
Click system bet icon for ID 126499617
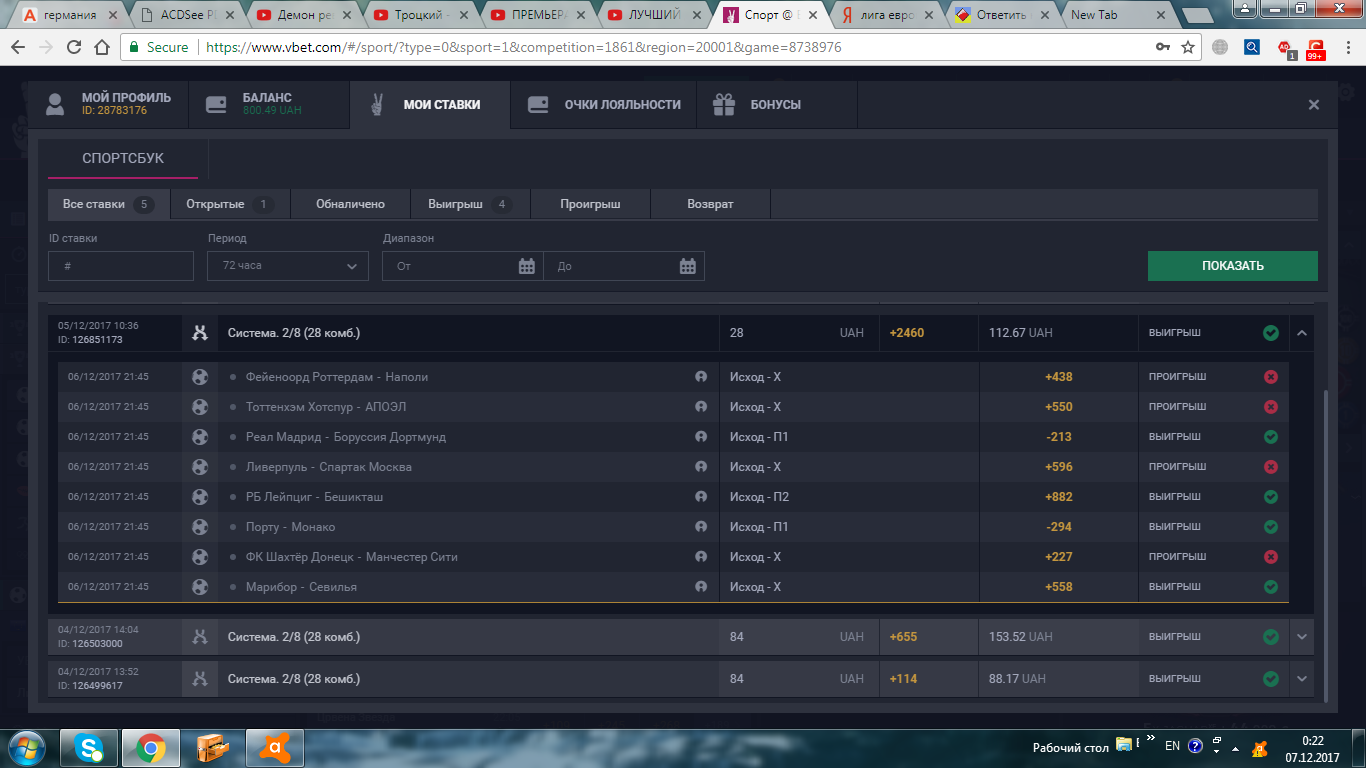[200, 679]
